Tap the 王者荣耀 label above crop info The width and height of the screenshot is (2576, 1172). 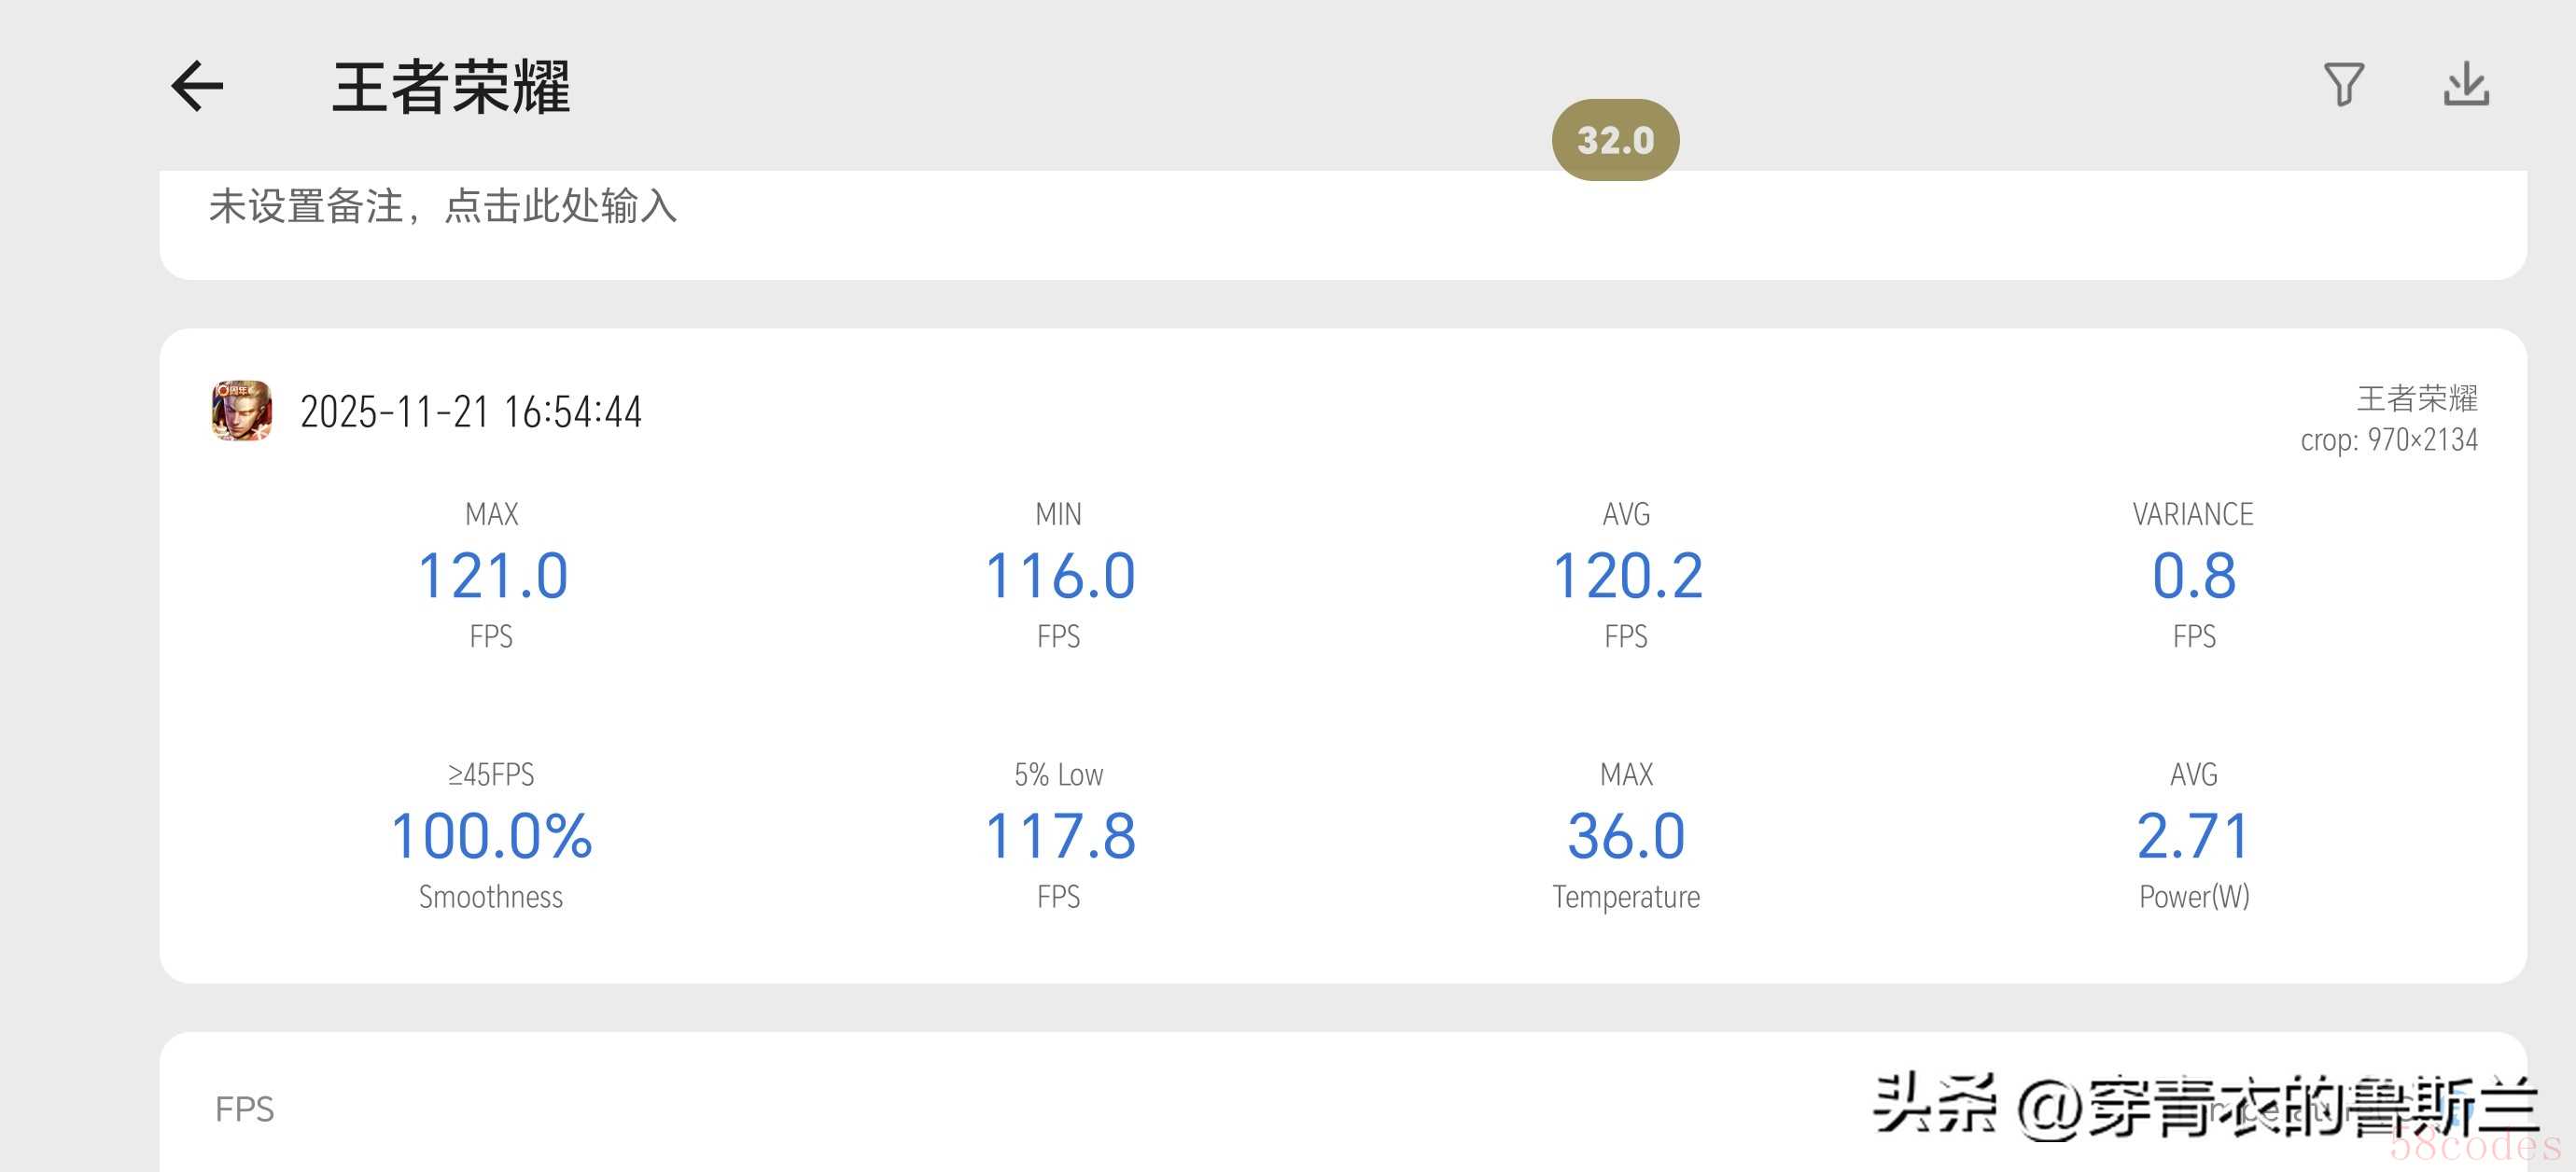coord(2416,398)
